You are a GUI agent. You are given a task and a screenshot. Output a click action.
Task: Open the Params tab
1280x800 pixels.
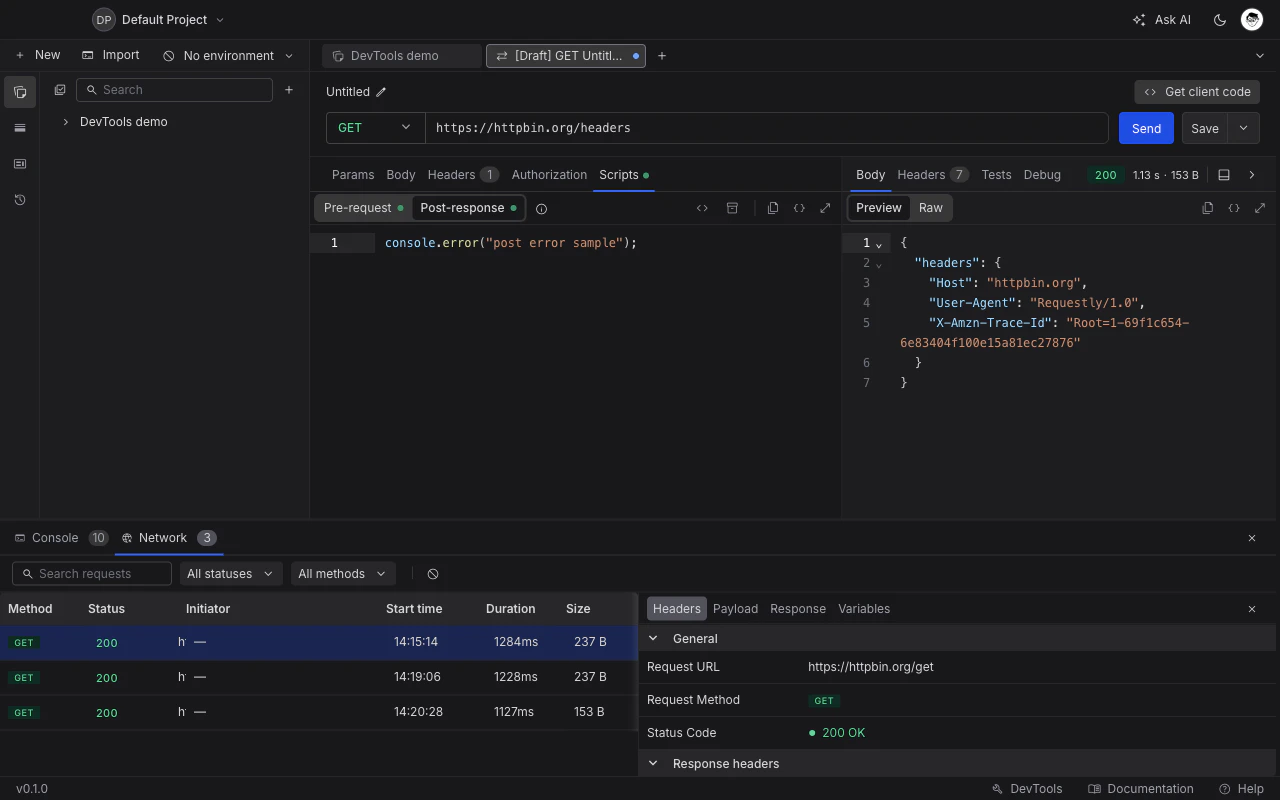pos(353,174)
